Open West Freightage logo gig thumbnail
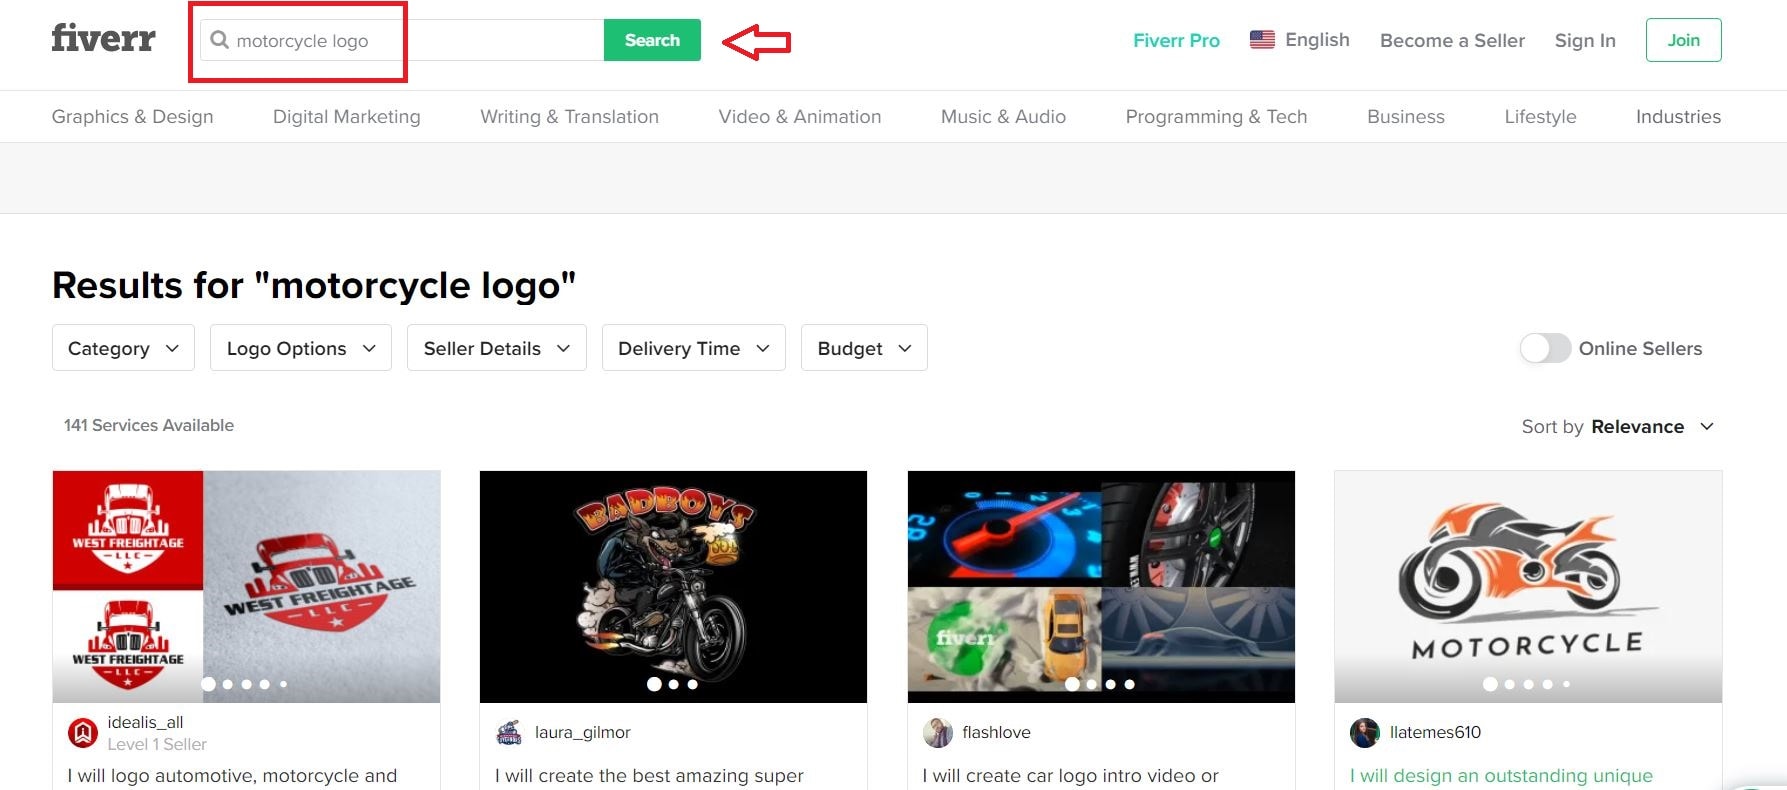 click(246, 587)
